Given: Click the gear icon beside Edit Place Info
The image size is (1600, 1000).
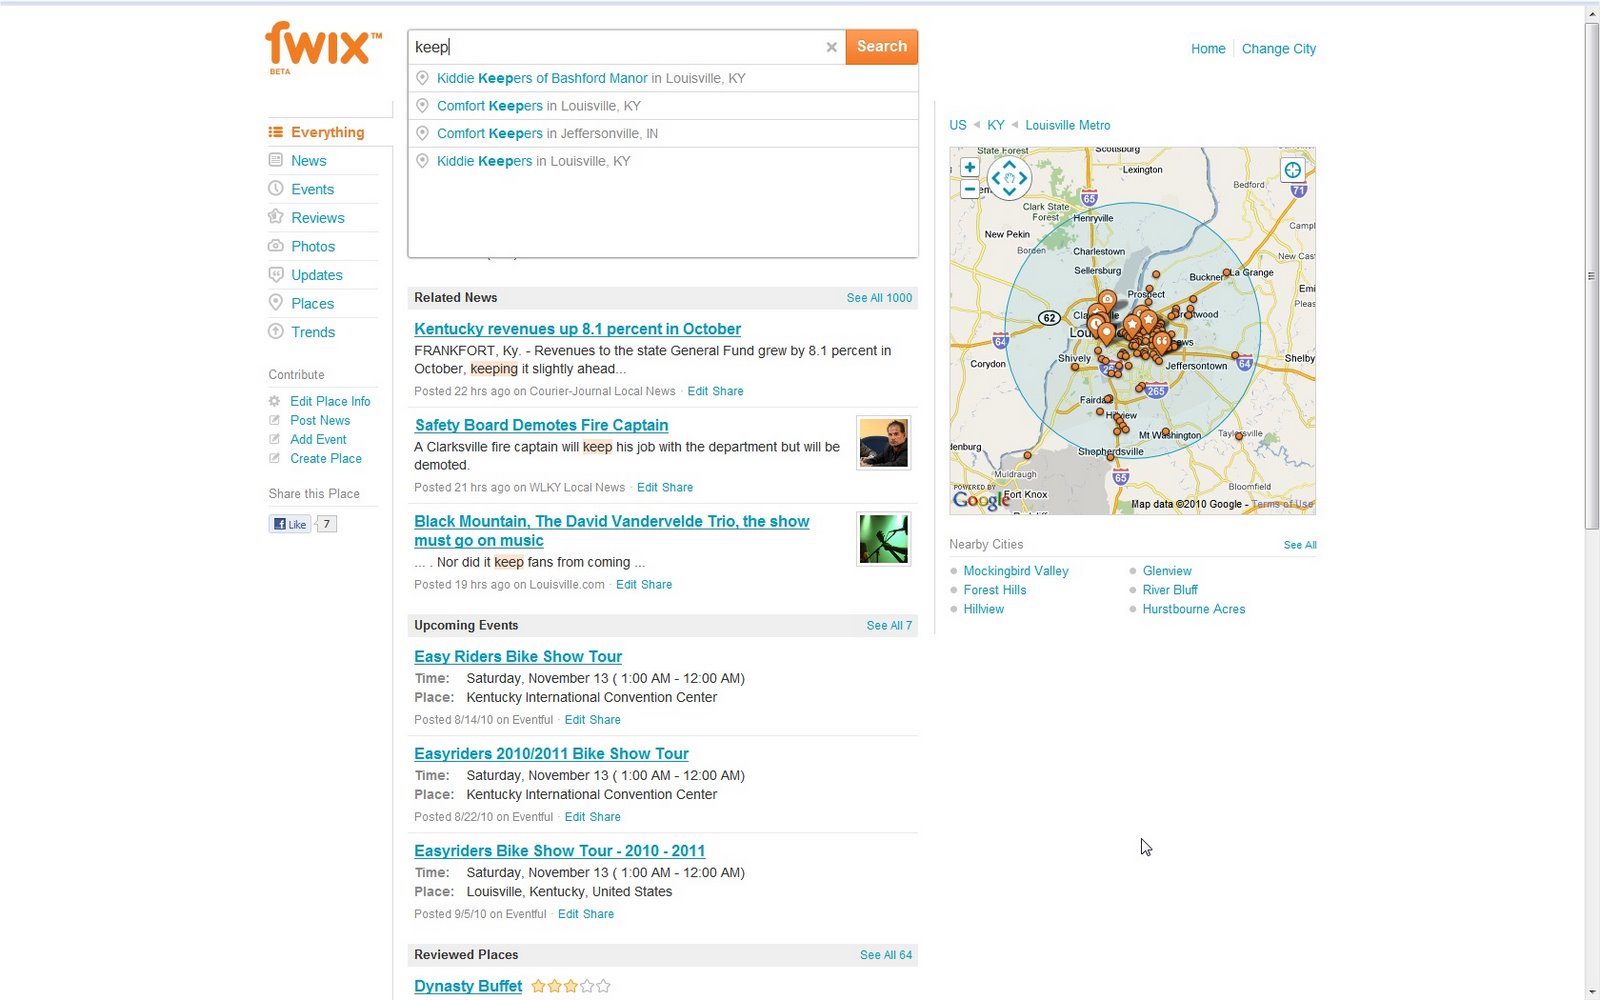Looking at the screenshot, I should click(x=274, y=401).
